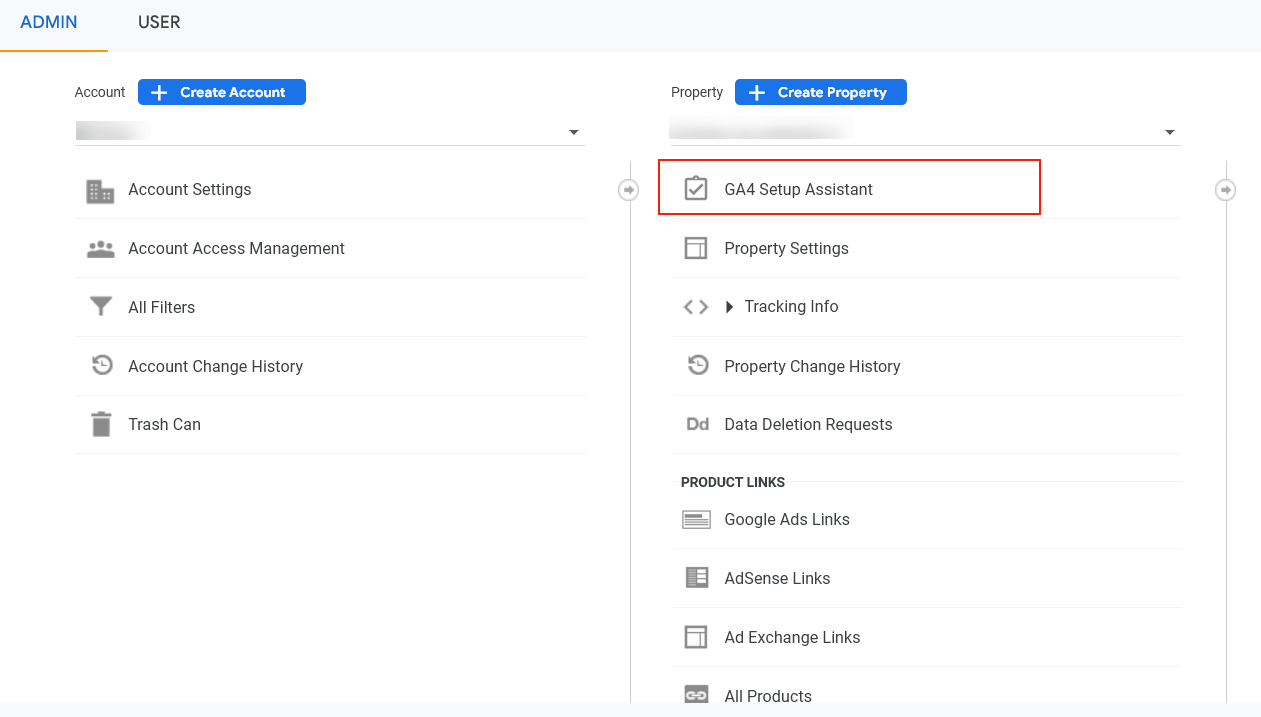Click the AdSense Links icon
This screenshot has height=717, width=1261.
(x=696, y=578)
